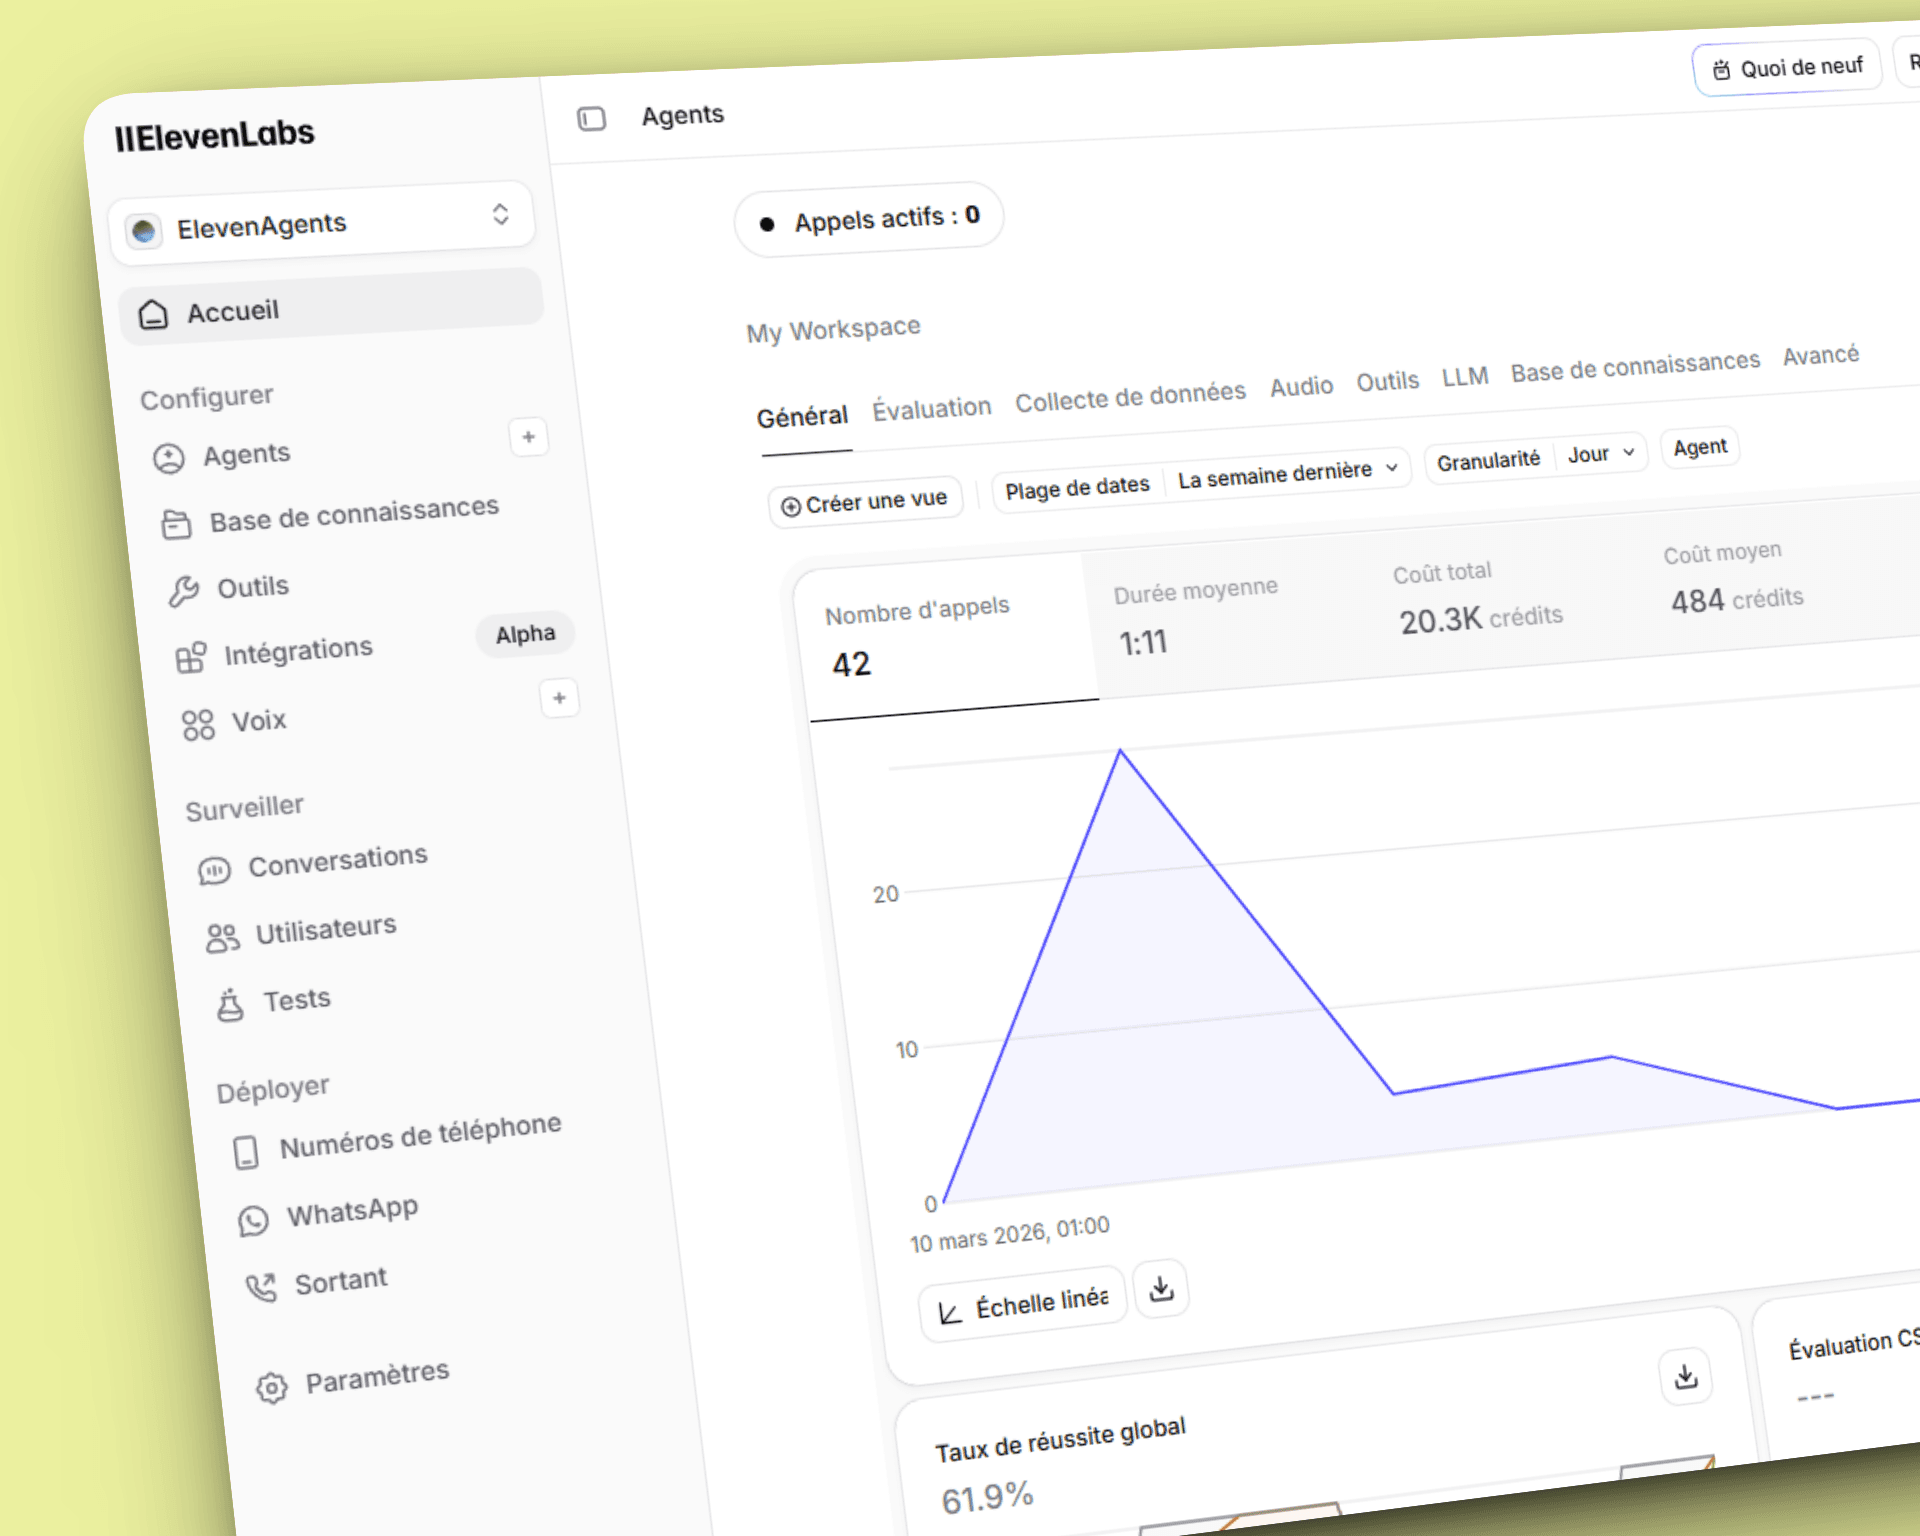The image size is (1920, 1536).
Task: Download the call count chart
Action: point(1161,1289)
